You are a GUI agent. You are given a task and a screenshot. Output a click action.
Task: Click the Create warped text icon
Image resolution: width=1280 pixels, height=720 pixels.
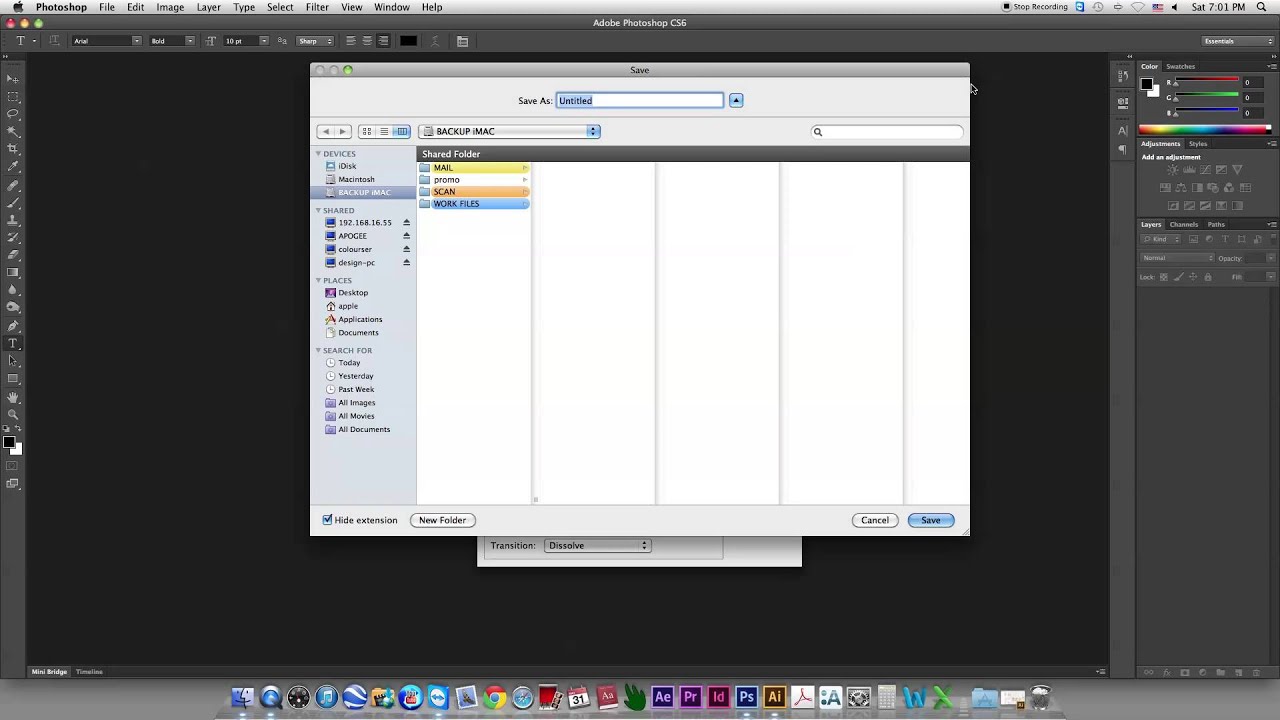pos(435,41)
